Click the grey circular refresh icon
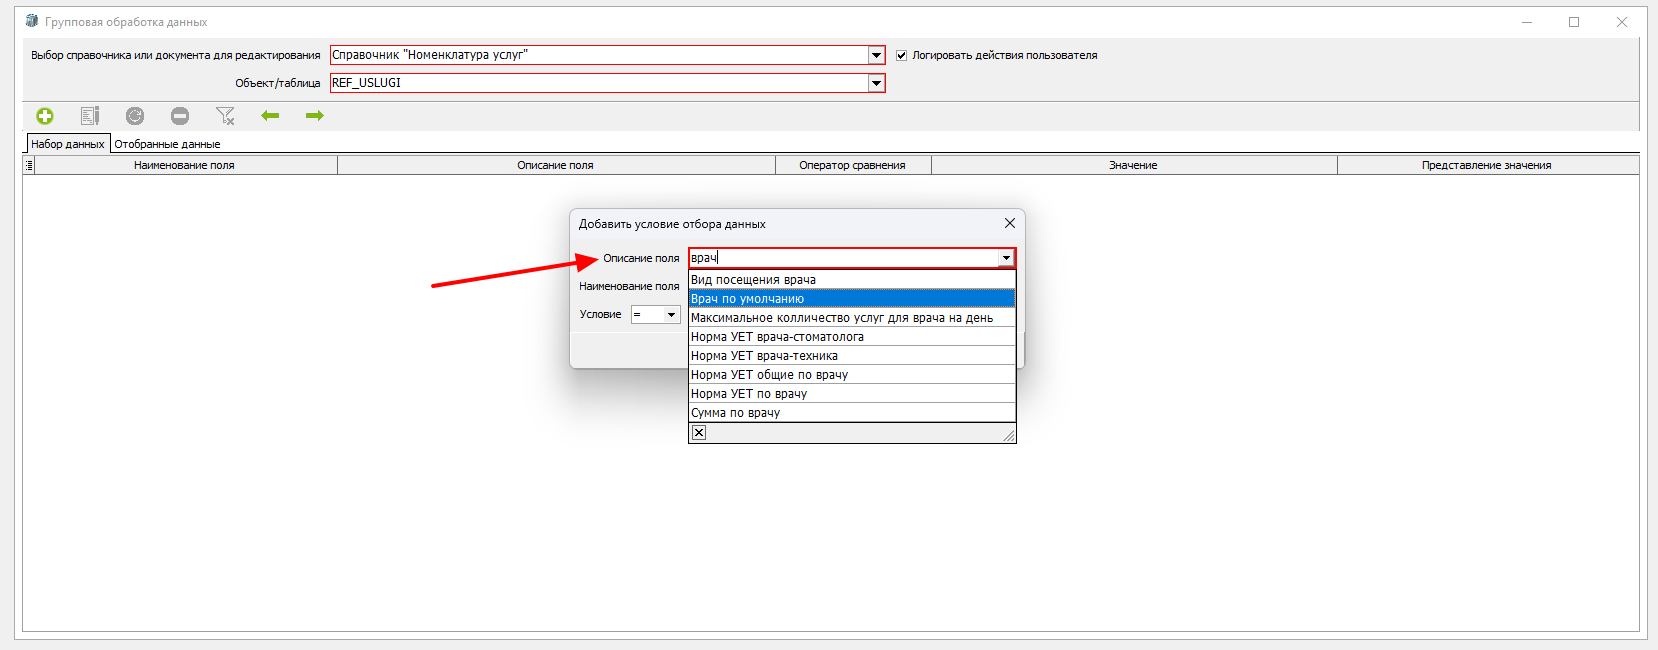The image size is (1658, 650). (135, 116)
